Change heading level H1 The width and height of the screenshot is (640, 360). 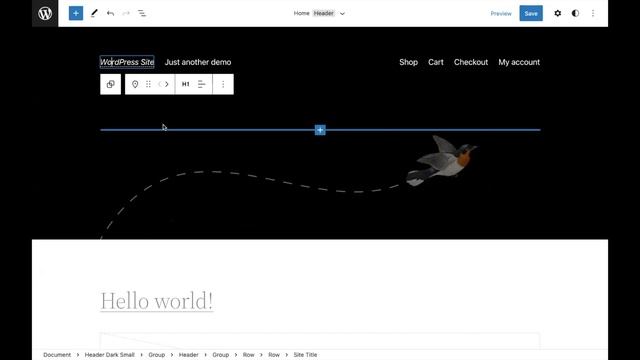(x=185, y=84)
